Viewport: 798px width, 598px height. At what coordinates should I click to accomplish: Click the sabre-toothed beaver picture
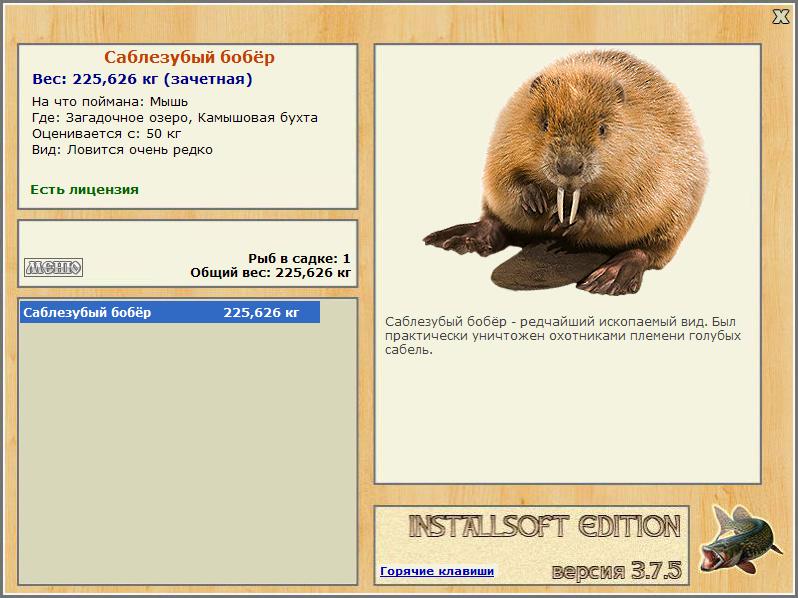pos(566,172)
